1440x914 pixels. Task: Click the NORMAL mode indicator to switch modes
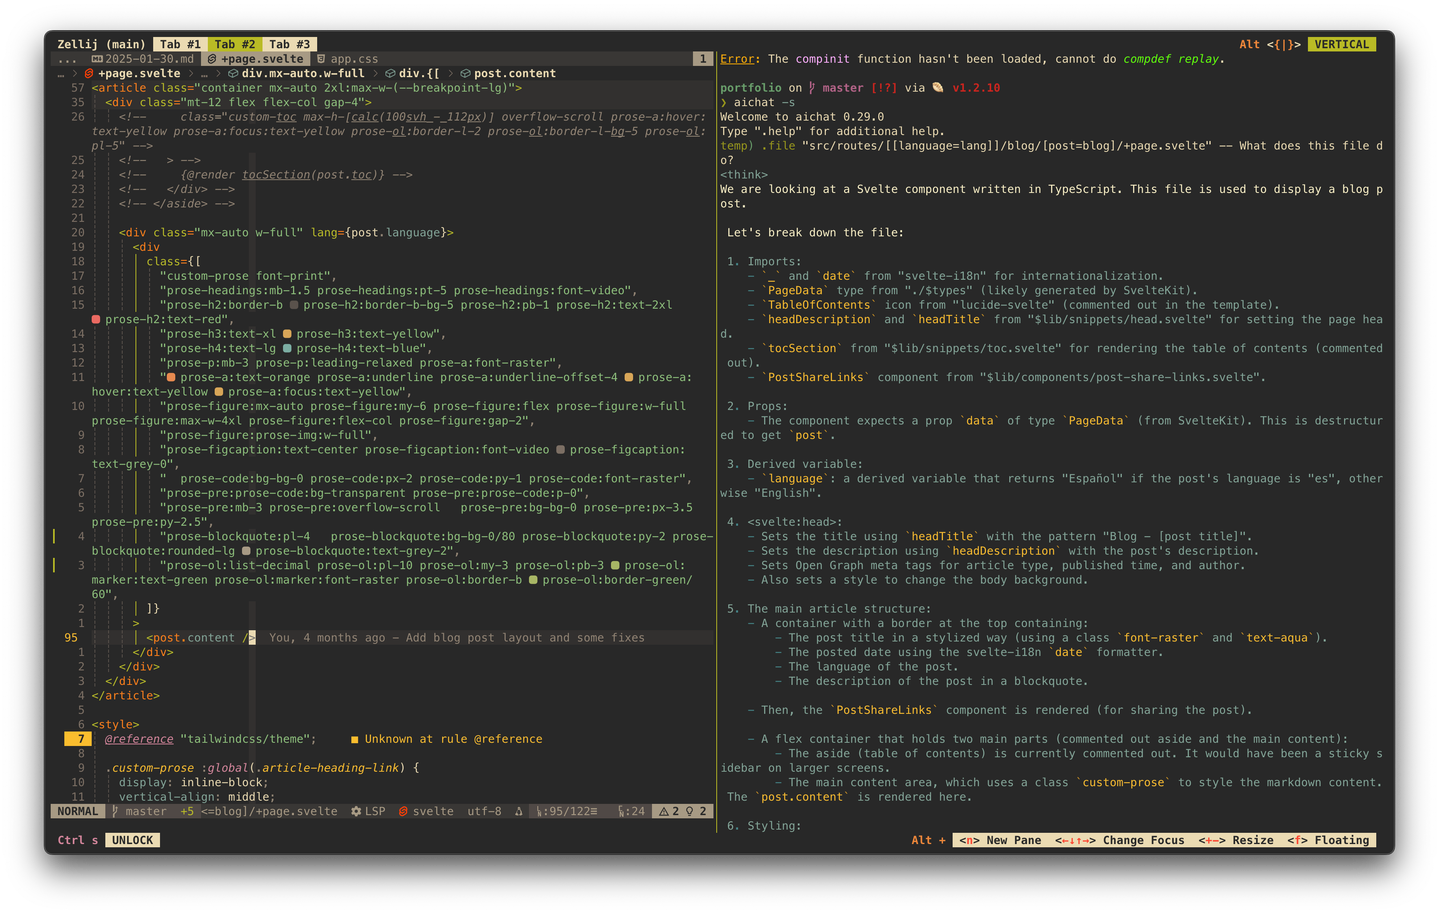76,810
